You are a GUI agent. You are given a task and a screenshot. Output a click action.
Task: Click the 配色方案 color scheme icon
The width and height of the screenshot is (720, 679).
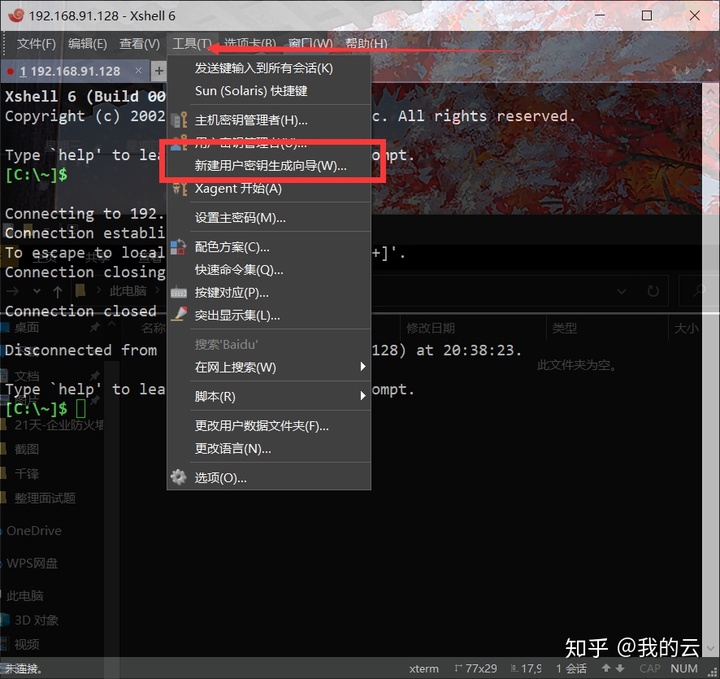coord(178,247)
